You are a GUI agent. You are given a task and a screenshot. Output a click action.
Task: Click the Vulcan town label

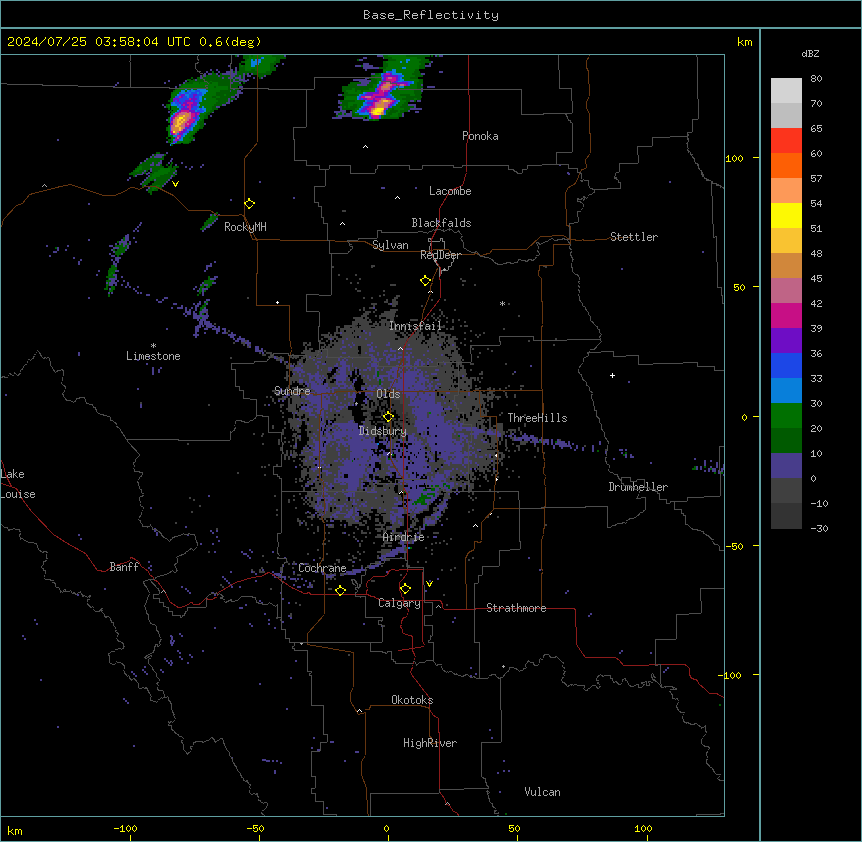coord(542,792)
